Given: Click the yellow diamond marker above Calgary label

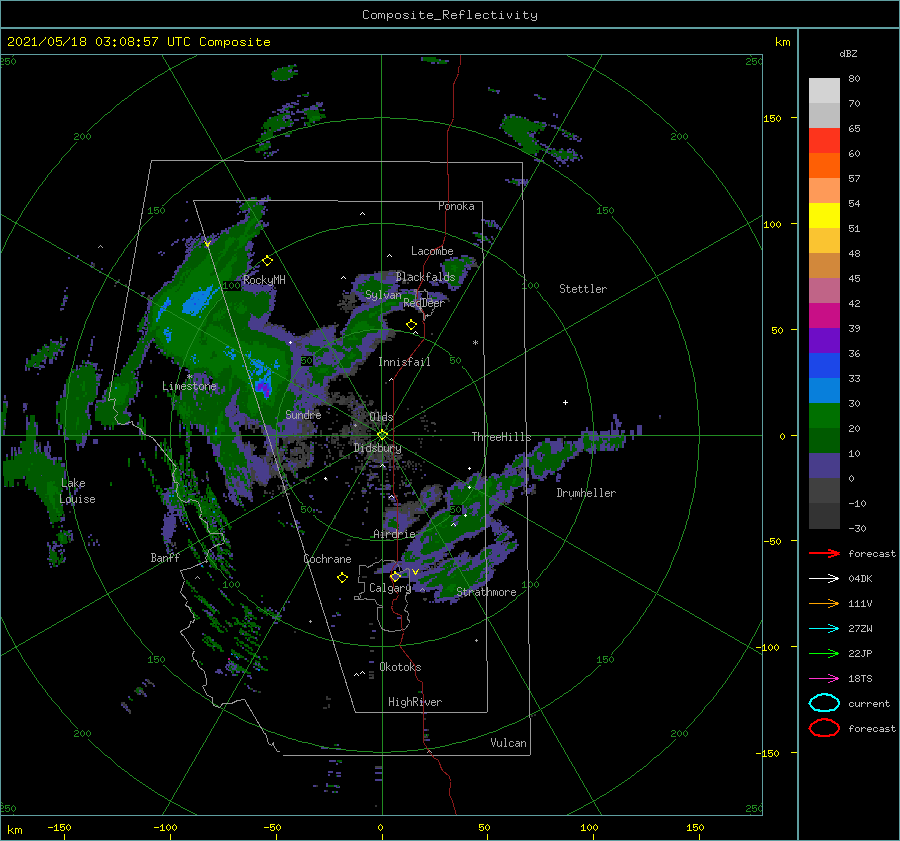Looking at the screenshot, I should point(395,576).
